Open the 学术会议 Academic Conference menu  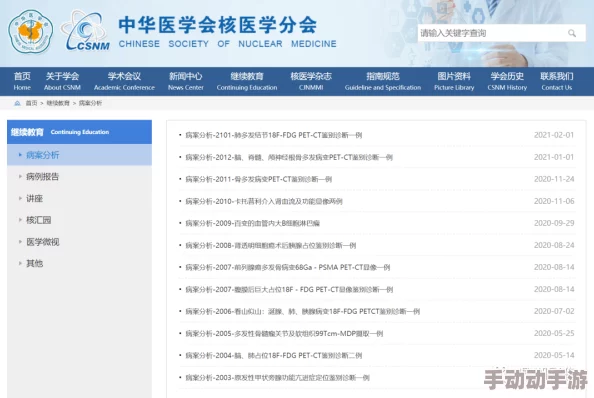point(124,81)
